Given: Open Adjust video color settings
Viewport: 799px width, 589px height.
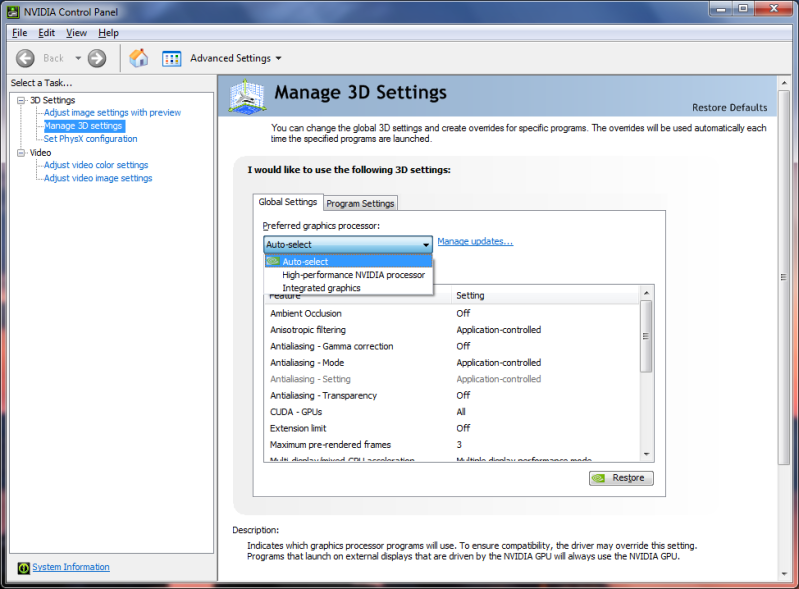Looking at the screenshot, I should click(x=96, y=165).
